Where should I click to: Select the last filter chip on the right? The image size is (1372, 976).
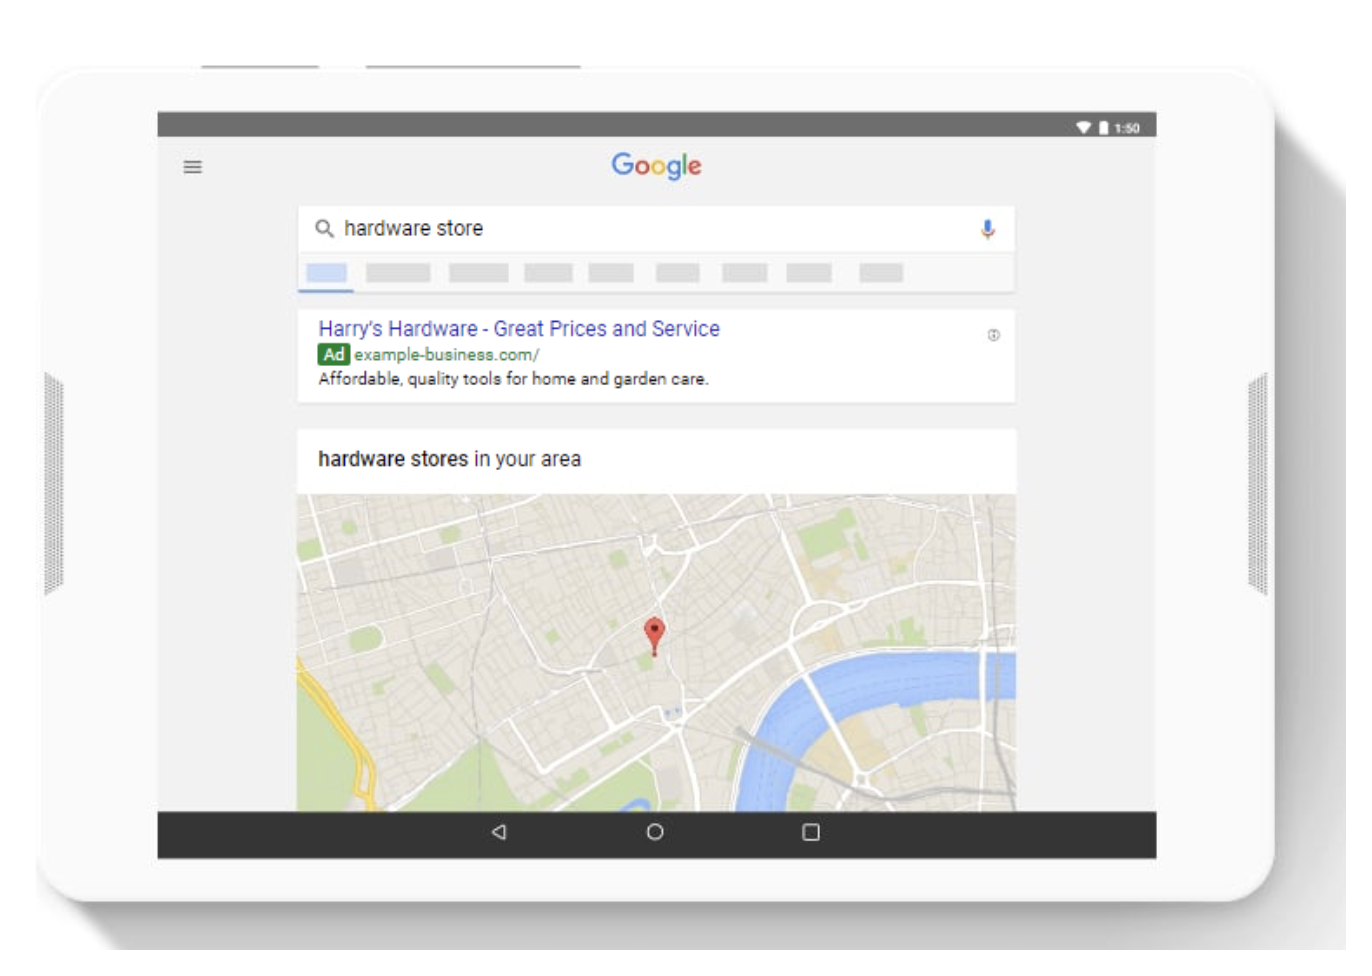pyautogui.click(x=880, y=271)
